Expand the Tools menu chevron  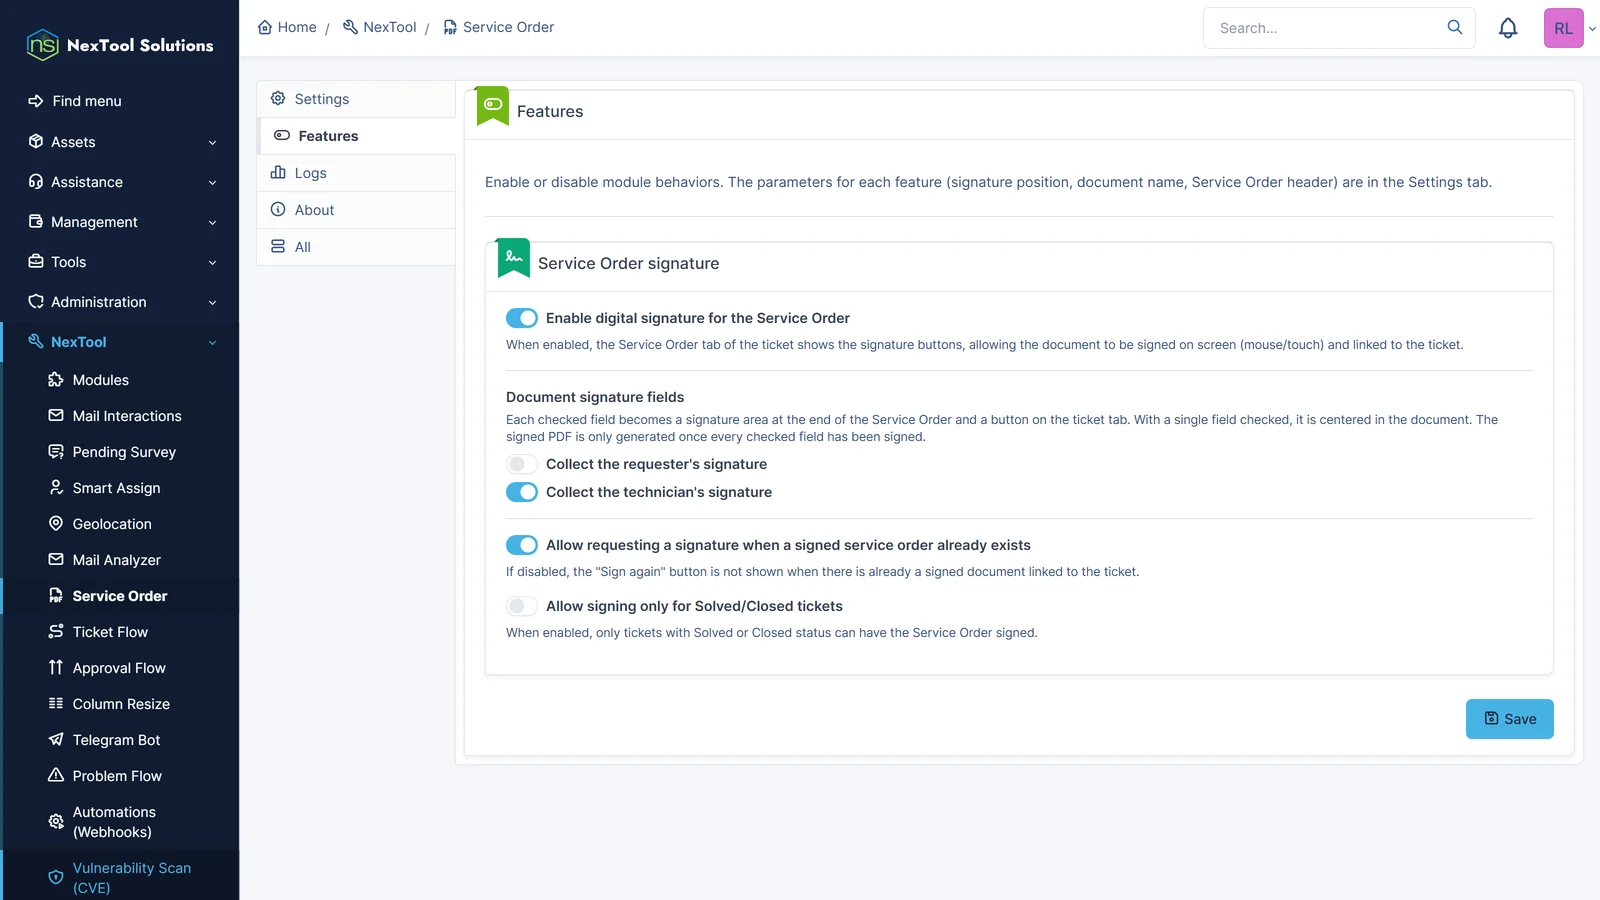pyautogui.click(x=212, y=263)
